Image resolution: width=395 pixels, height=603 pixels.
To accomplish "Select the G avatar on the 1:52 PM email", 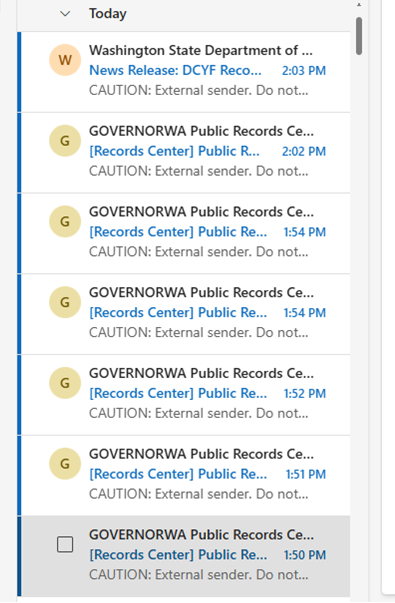I will (x=65, y=383).
